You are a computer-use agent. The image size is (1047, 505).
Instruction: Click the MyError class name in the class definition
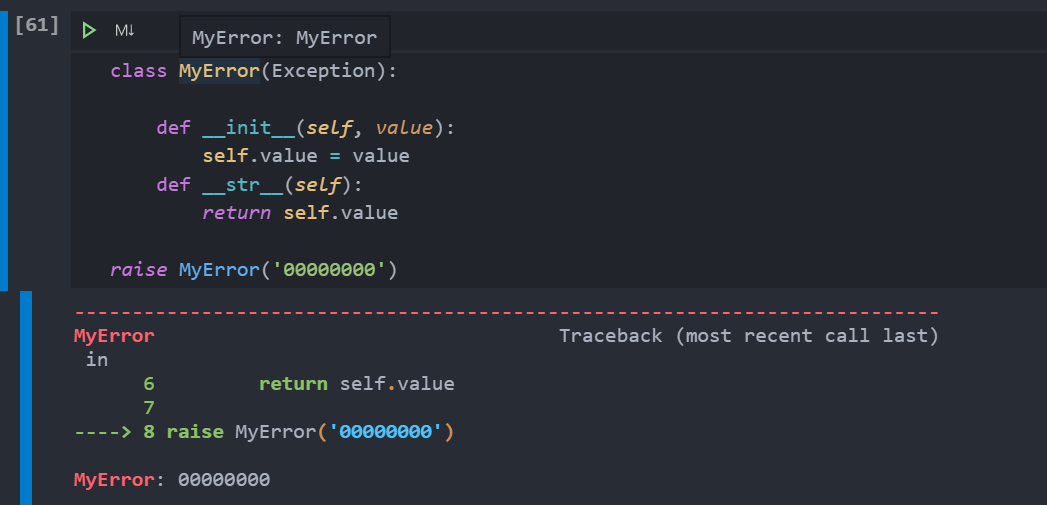219,71
